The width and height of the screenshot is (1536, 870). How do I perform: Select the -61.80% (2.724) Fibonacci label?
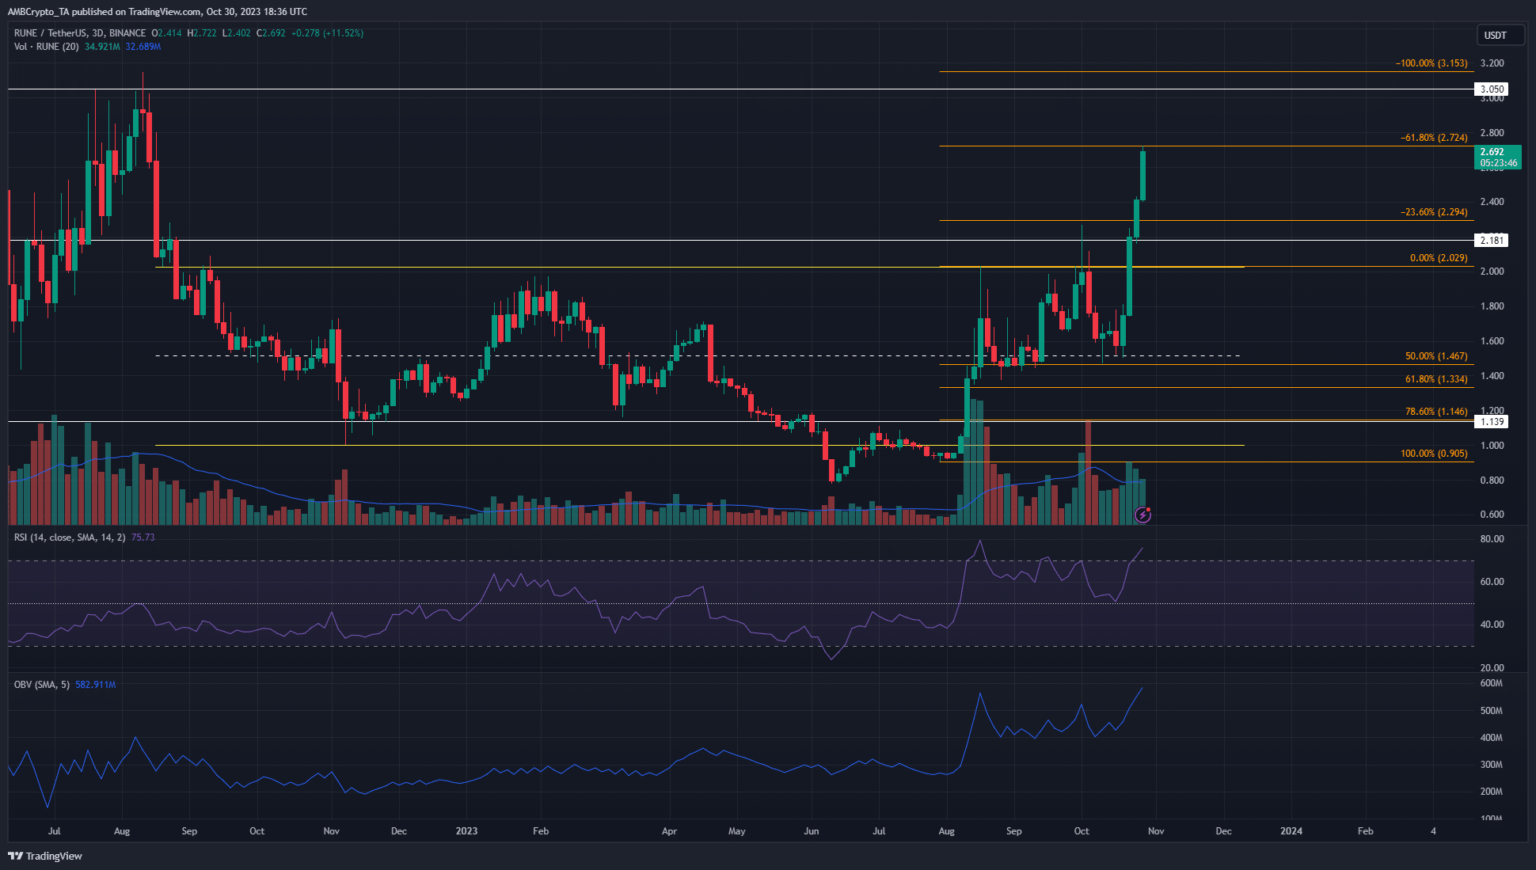coord(1433,138)
